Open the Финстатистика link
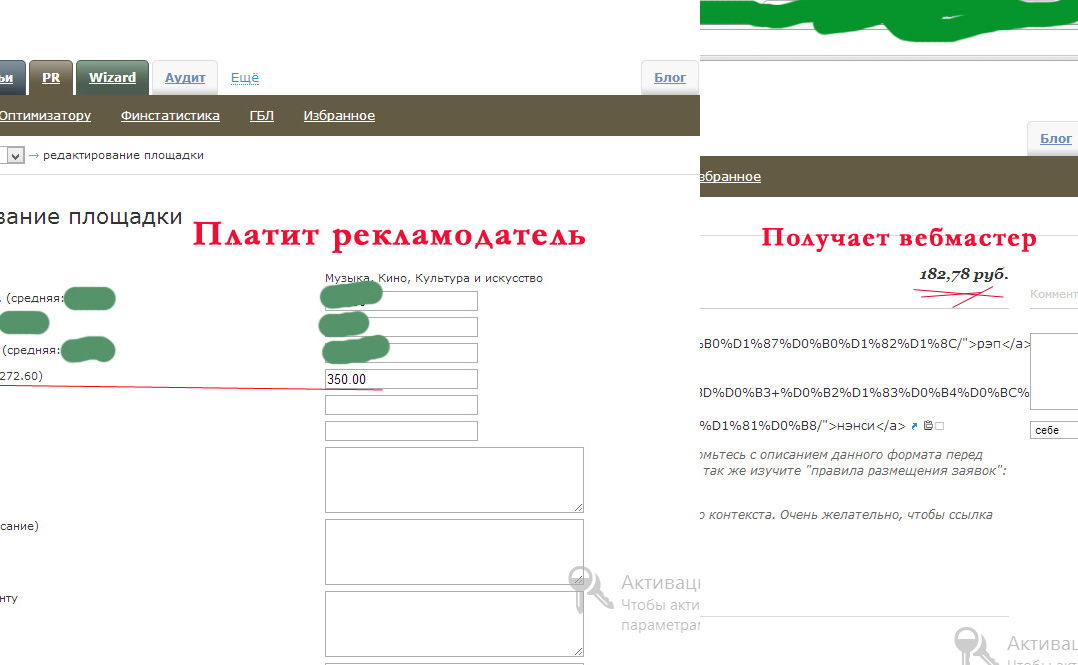This screenshot has height=665, width=1078. pos(170,116)
